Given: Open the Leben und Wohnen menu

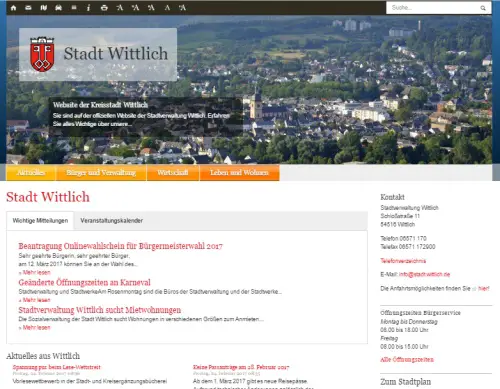Looking at the screenshot, I should pos(239,173).
